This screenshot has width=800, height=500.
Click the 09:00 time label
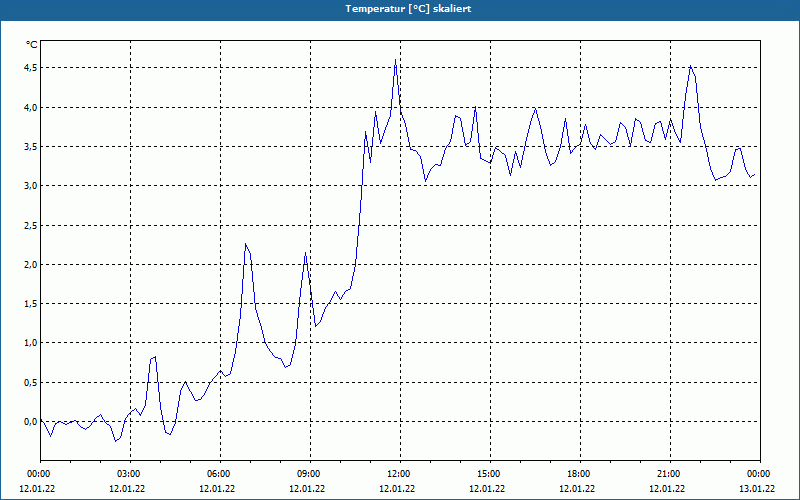click(309, 474)
